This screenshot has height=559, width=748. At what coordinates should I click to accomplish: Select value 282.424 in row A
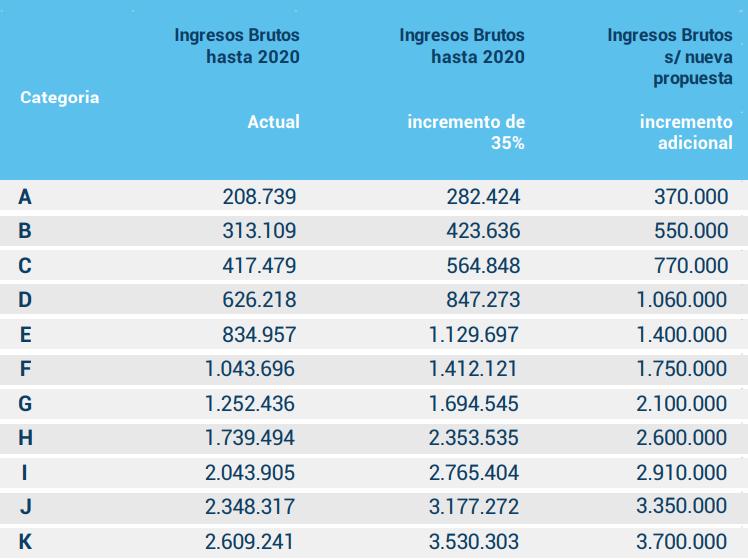(x=483, y=197)
